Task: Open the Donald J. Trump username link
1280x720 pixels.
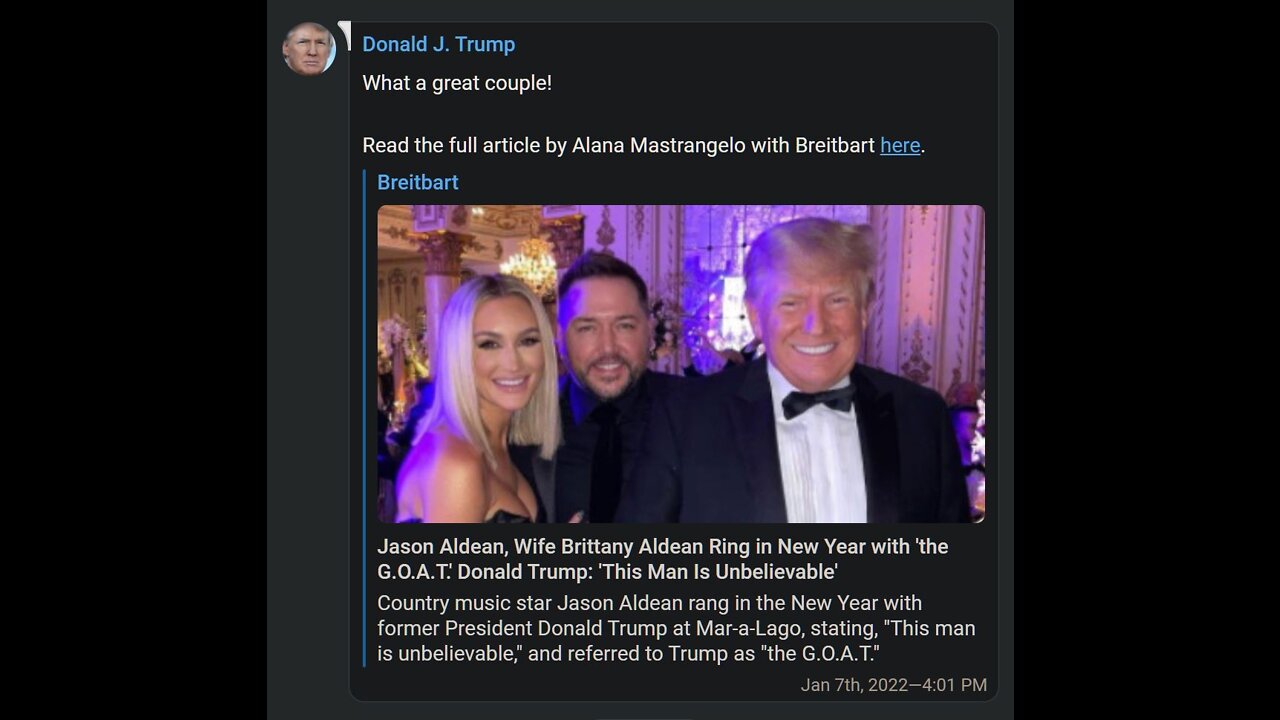Action: pos(438,44)
